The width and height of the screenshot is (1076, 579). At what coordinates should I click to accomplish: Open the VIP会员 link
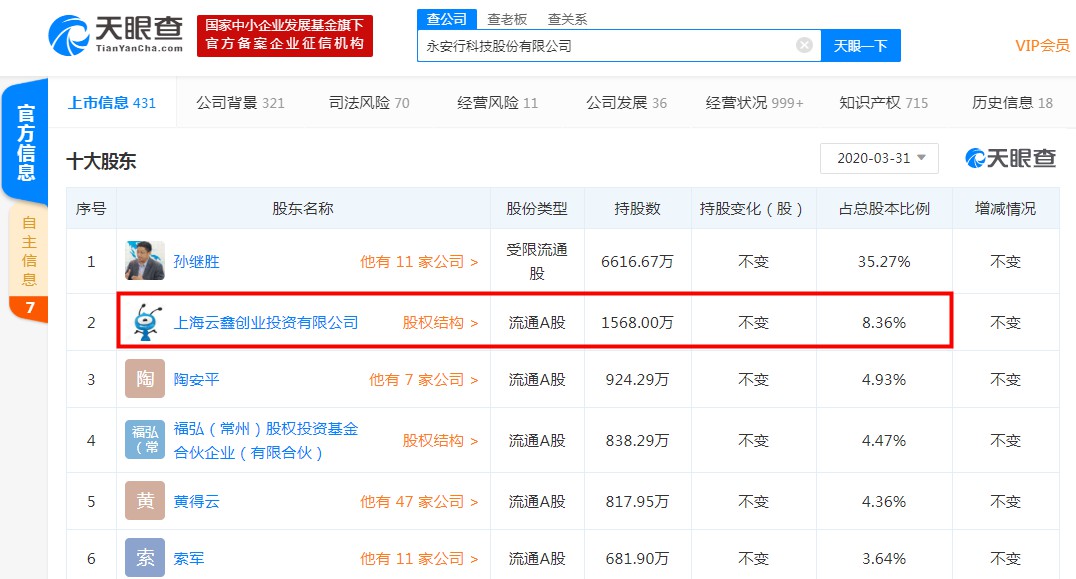coord(1042,46)
